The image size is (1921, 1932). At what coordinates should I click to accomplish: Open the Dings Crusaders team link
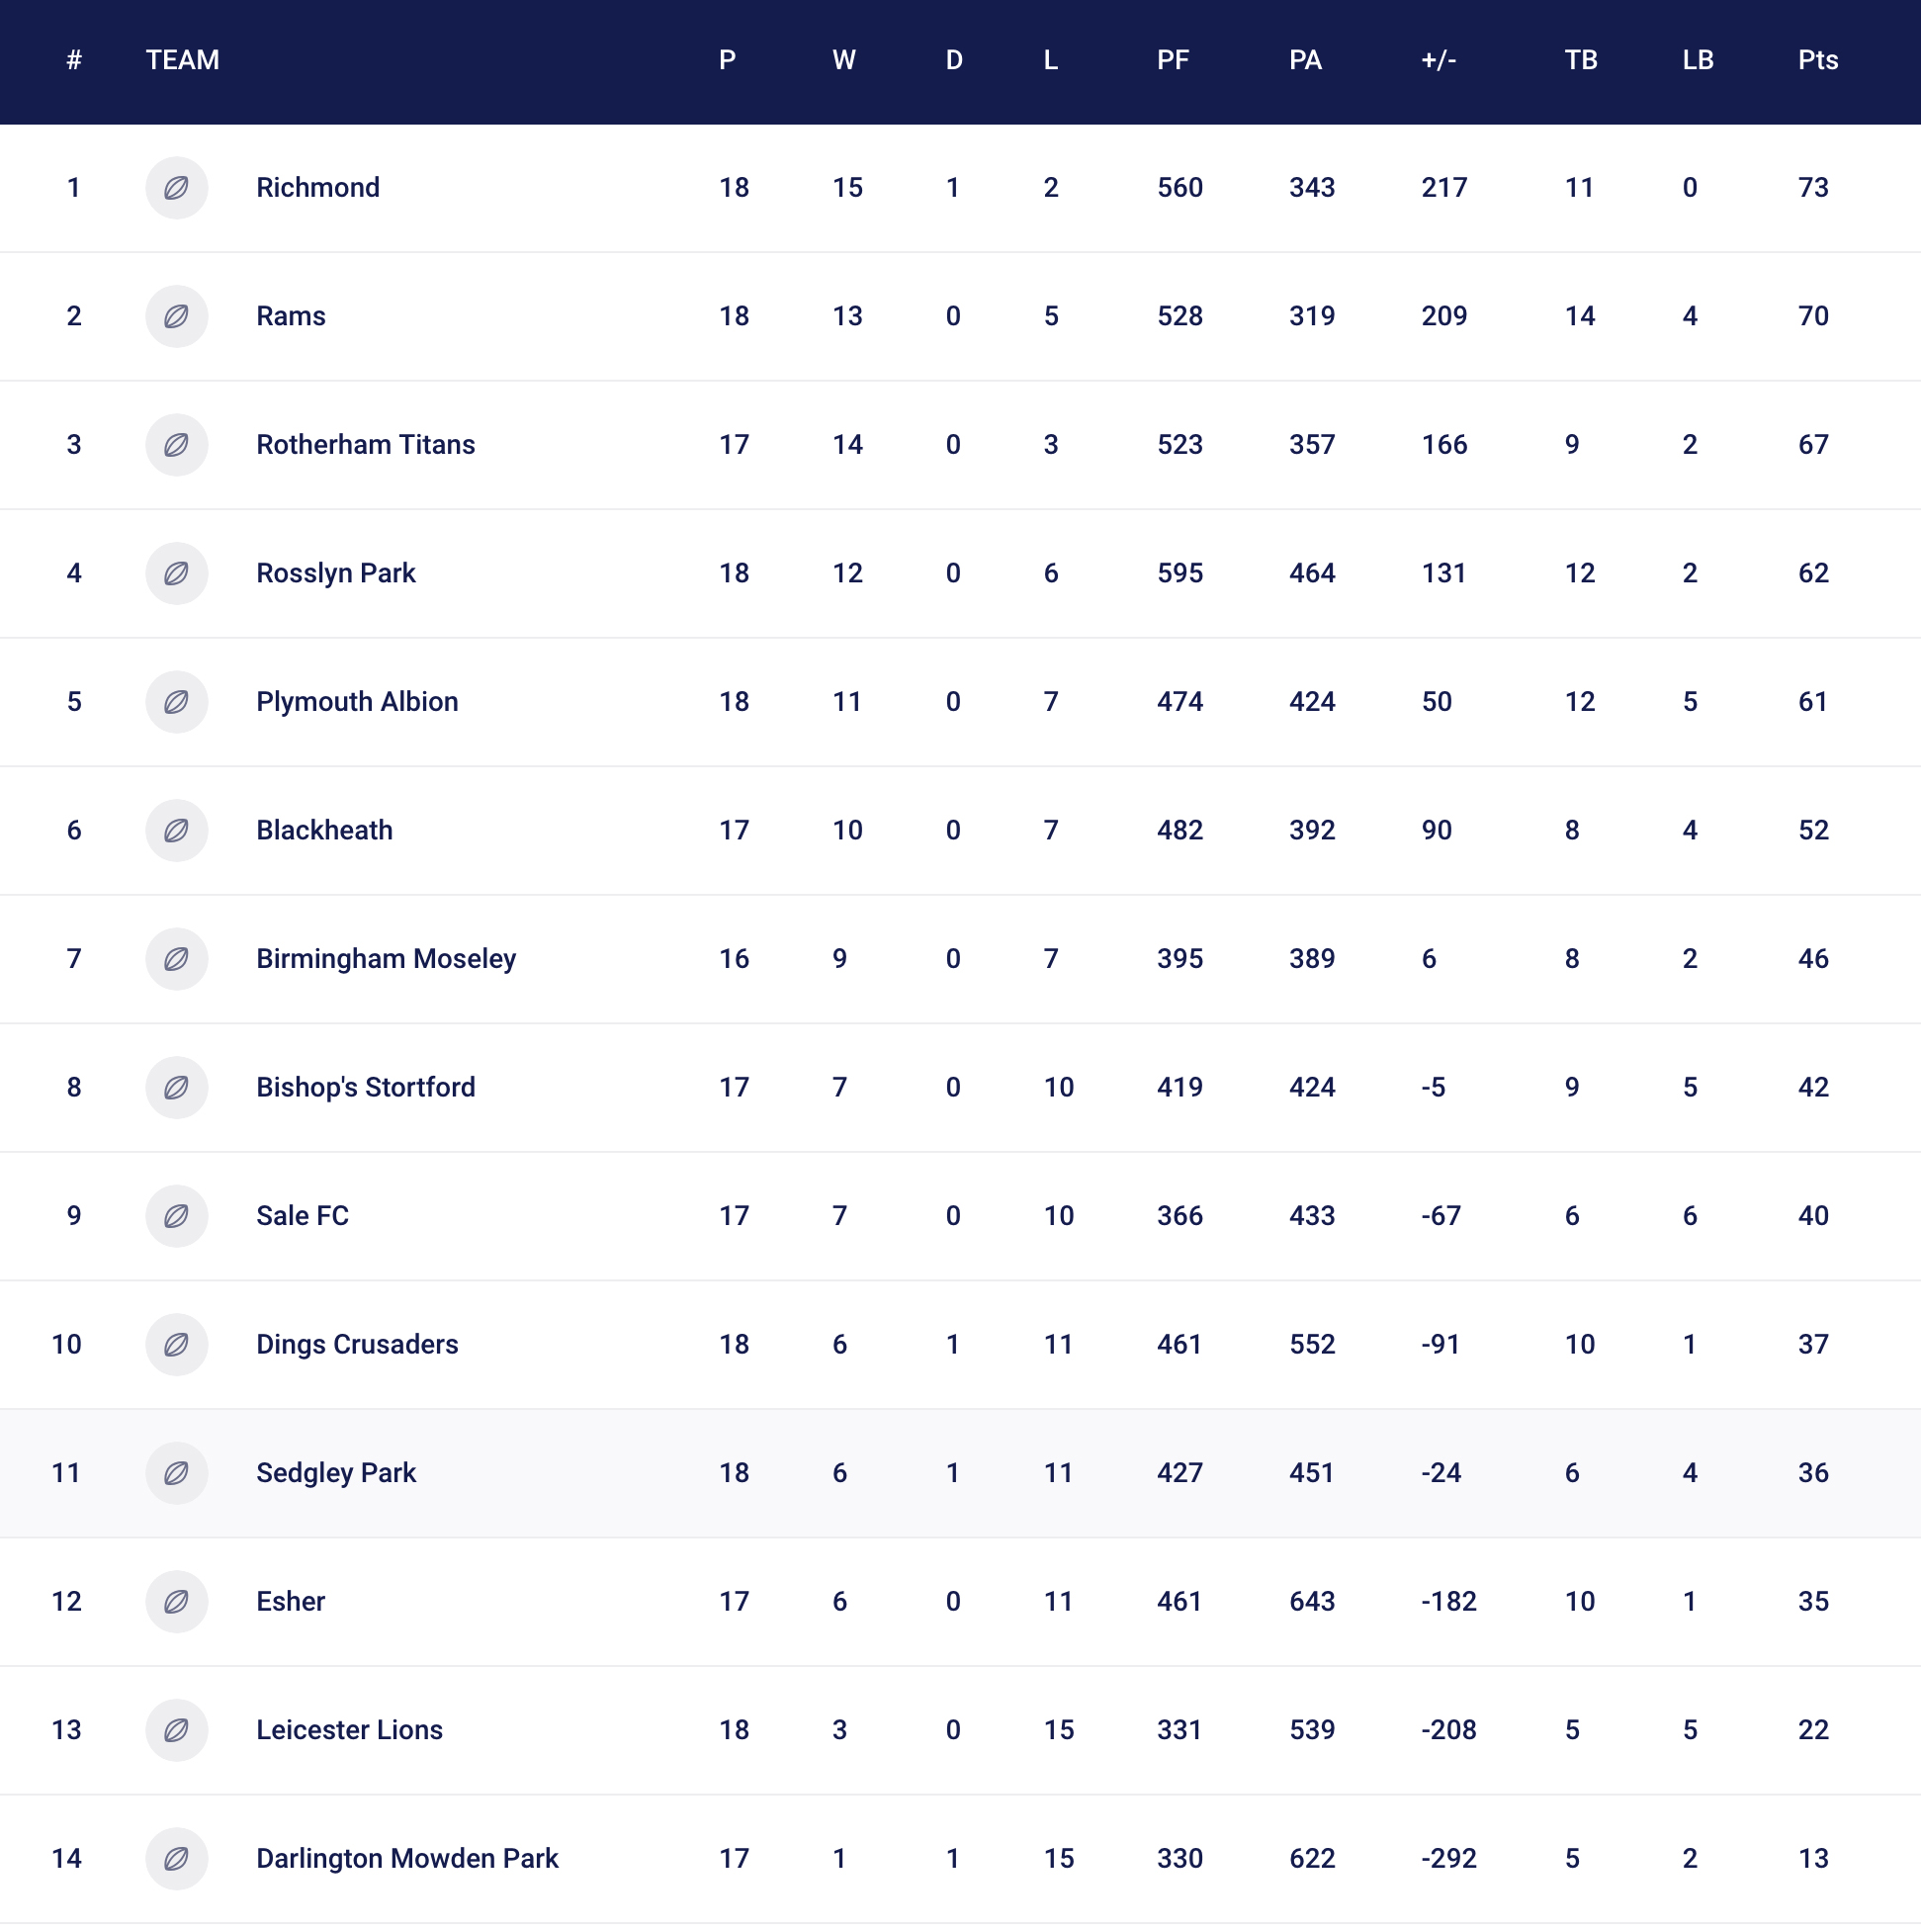(357, 1344)
